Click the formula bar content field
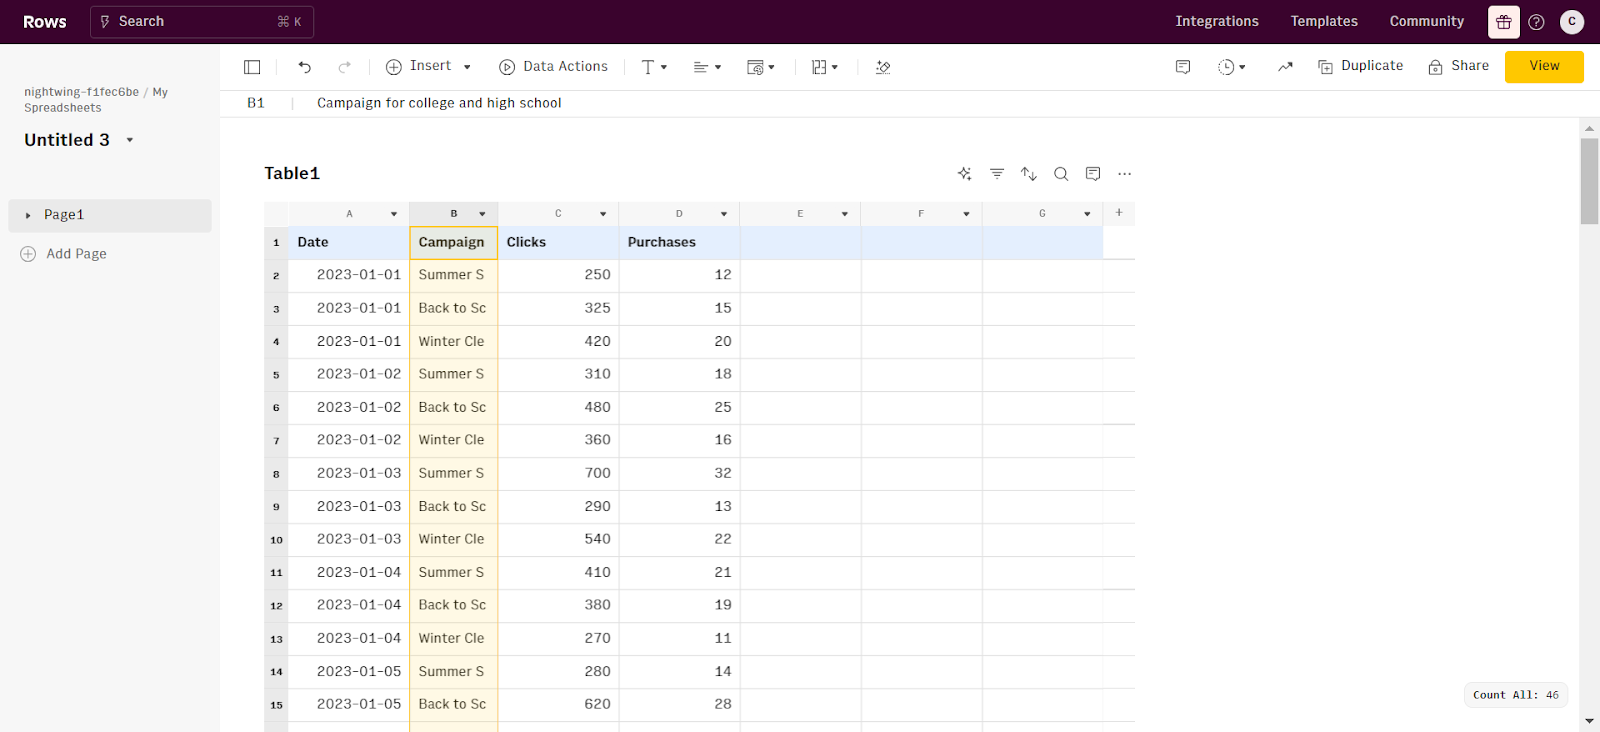Image resolution: width=1600 pixels, height=732 pixels. [x=439, y=103]
